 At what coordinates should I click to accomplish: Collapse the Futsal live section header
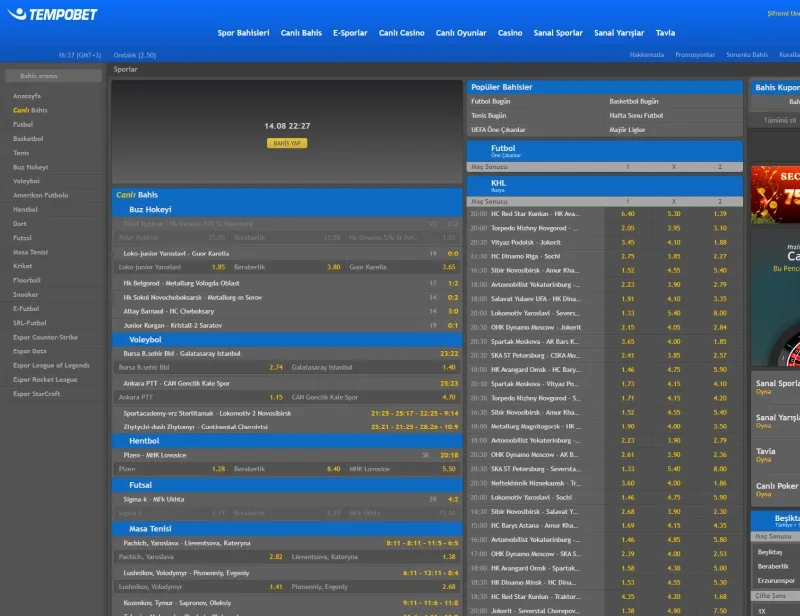click(287, 485)
